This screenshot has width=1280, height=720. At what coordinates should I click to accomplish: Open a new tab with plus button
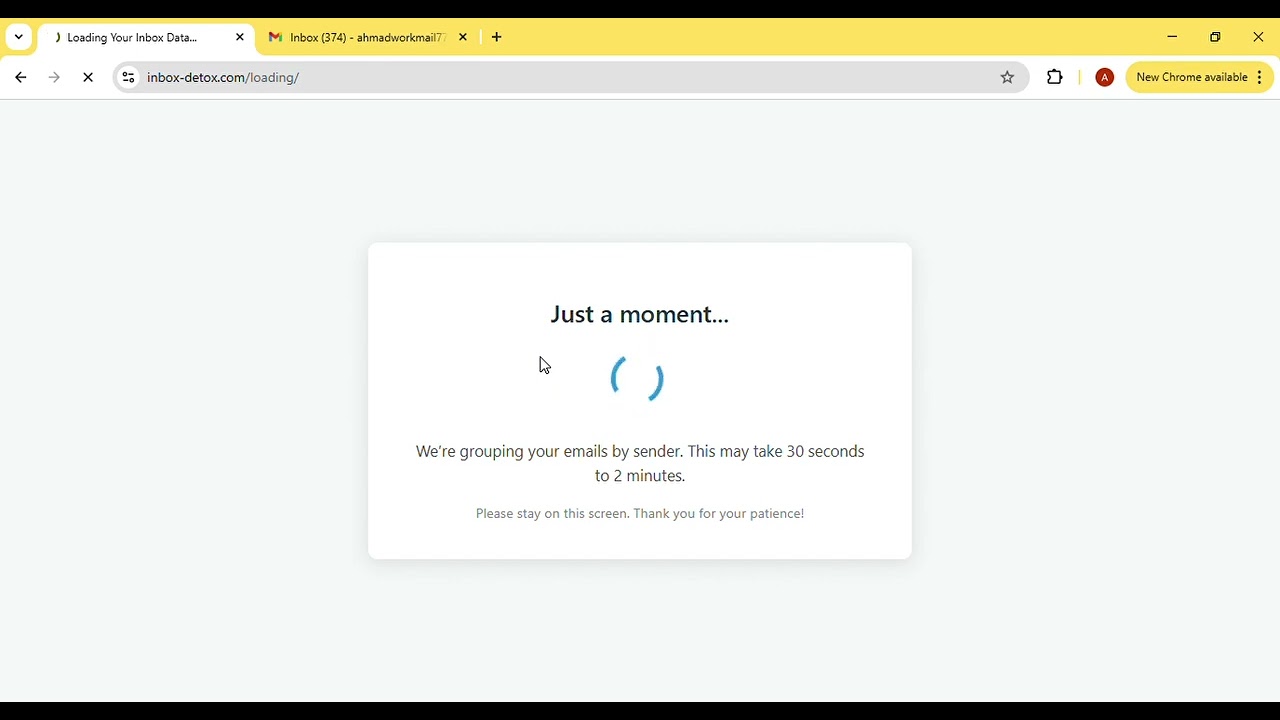497,38
